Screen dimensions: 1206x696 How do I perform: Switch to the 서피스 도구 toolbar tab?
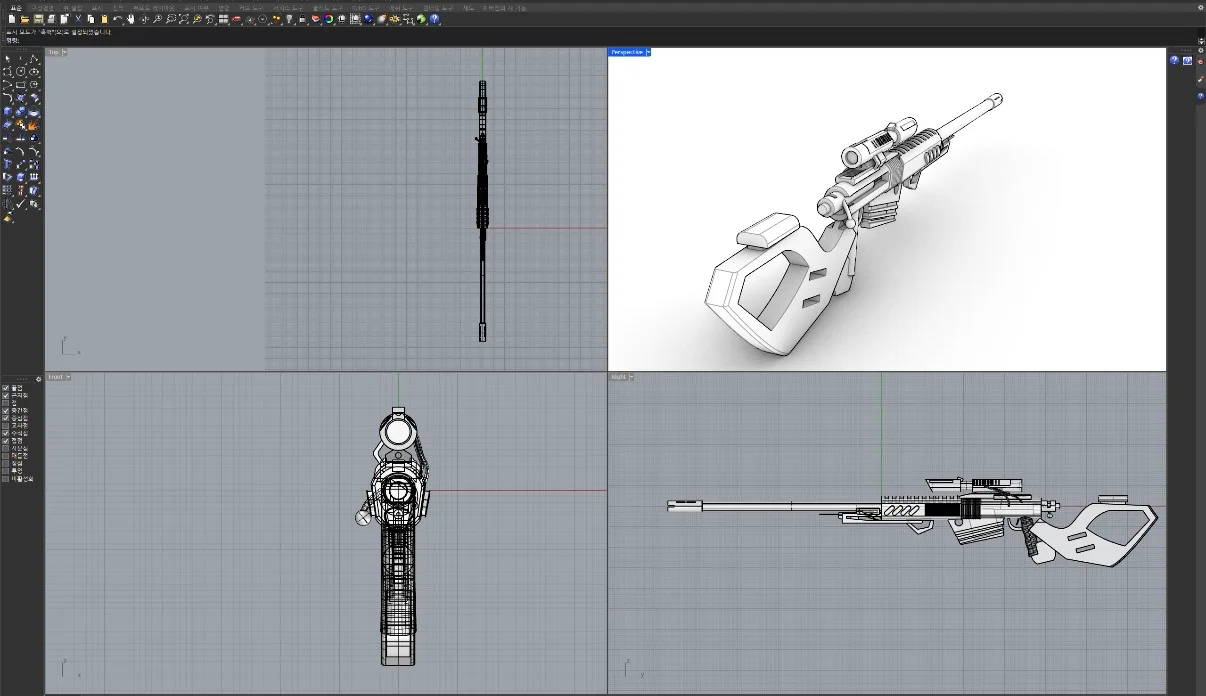(x=287, y=7)
